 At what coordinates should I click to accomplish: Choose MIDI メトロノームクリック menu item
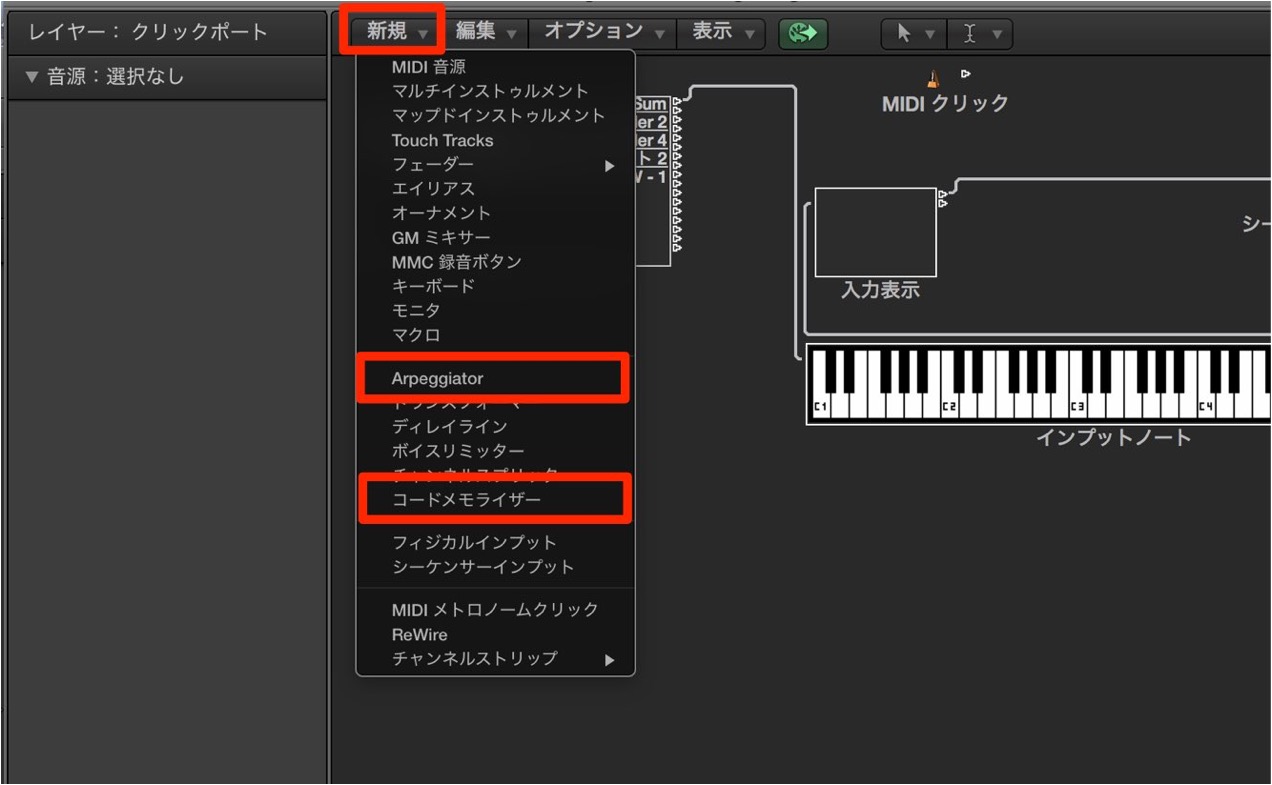point(495,610)
